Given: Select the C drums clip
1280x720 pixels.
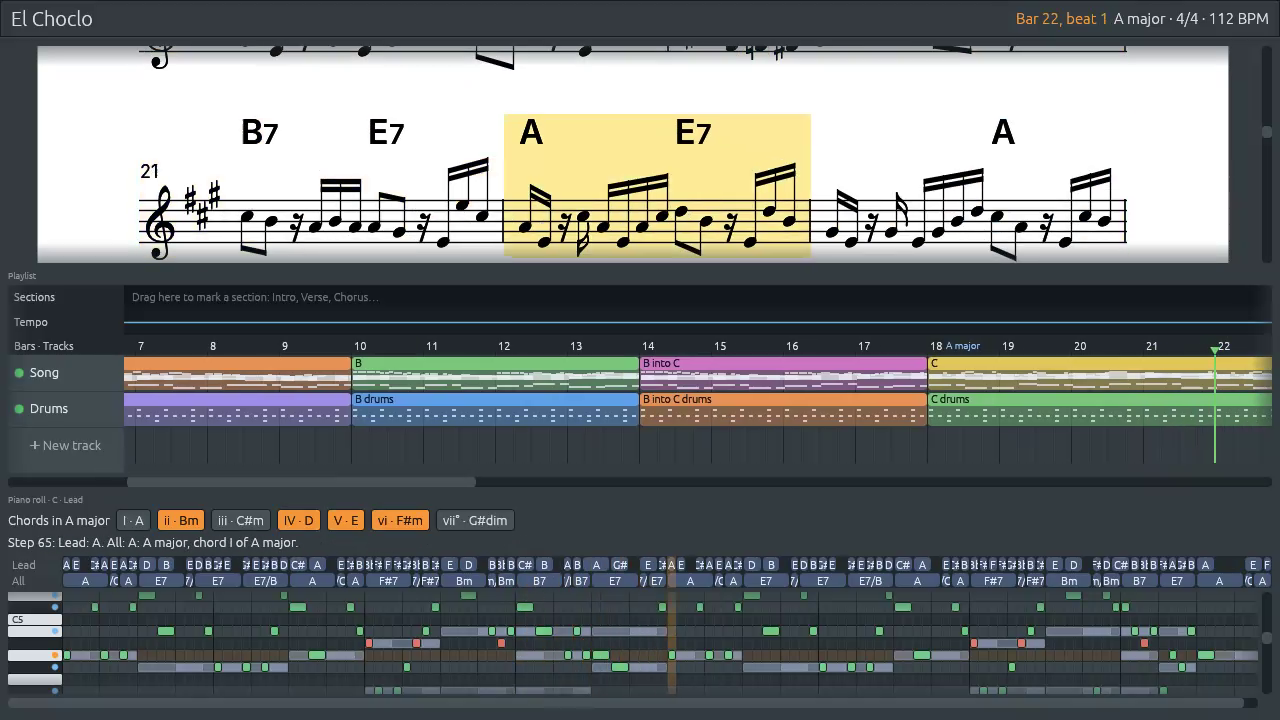Looking at the screenshot, I should click(1100, 409).
